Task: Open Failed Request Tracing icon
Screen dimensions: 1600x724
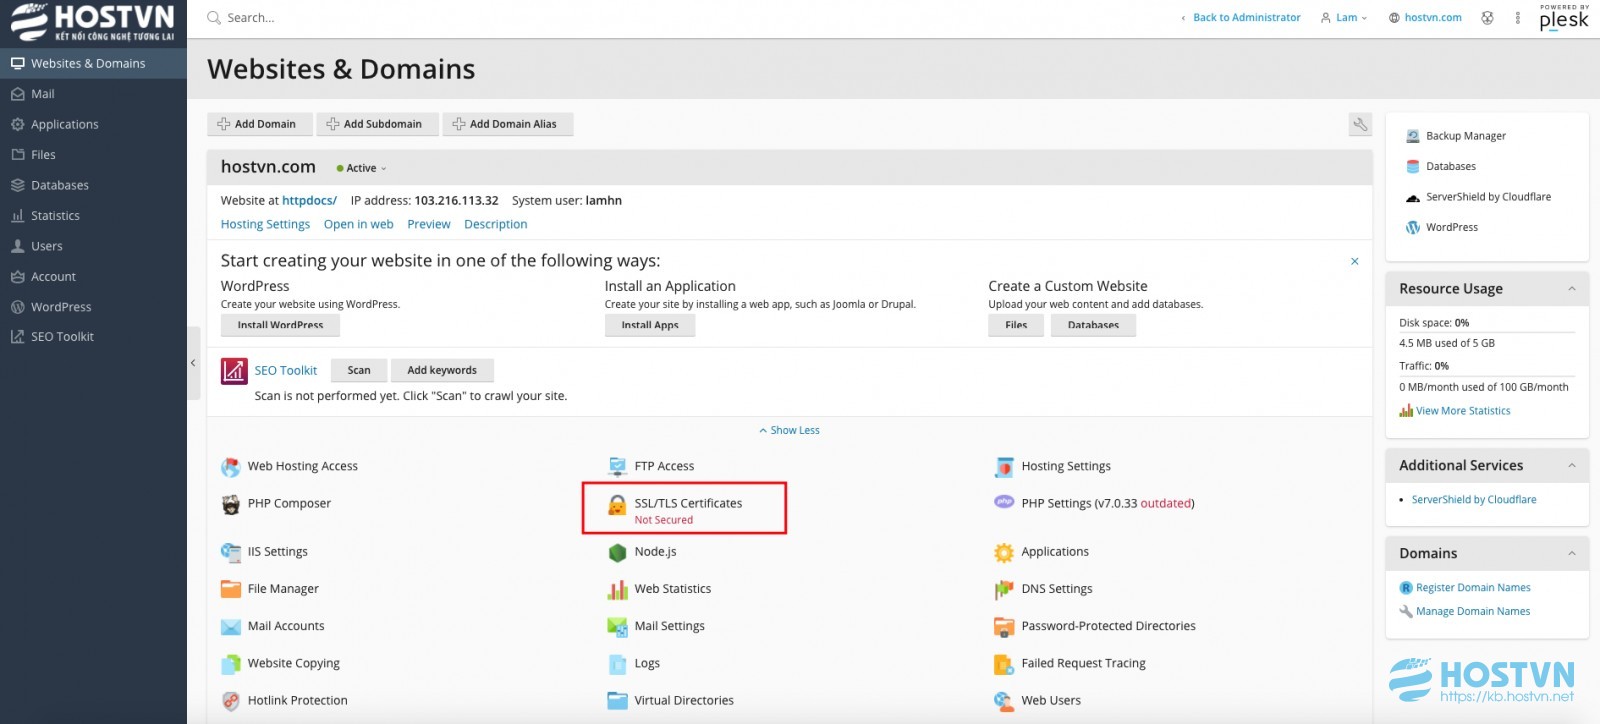Action: (1004, 664)
